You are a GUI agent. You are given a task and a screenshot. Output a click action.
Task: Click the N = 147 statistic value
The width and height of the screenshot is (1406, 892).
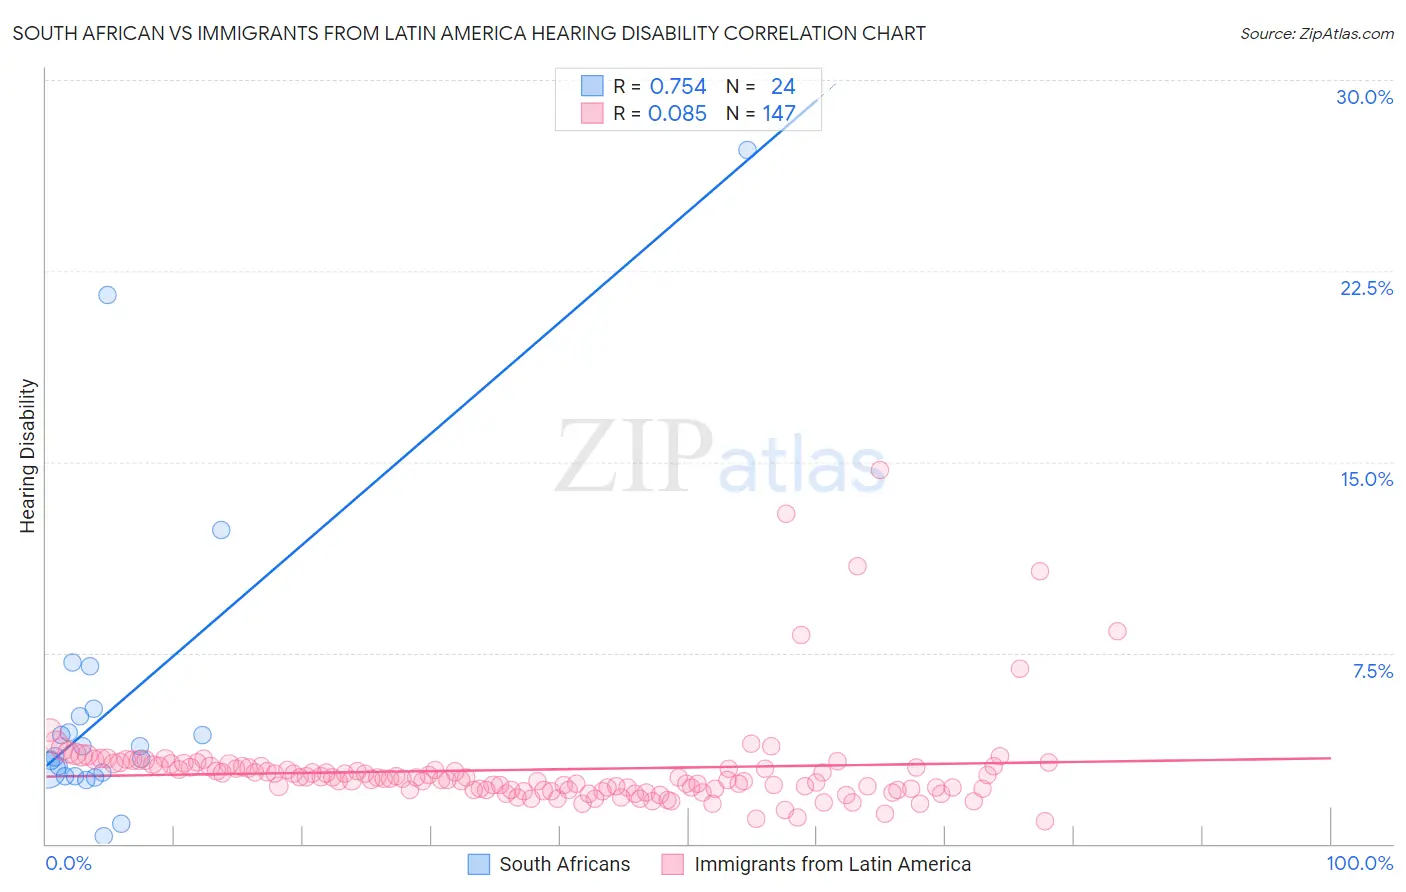[761, 113]
